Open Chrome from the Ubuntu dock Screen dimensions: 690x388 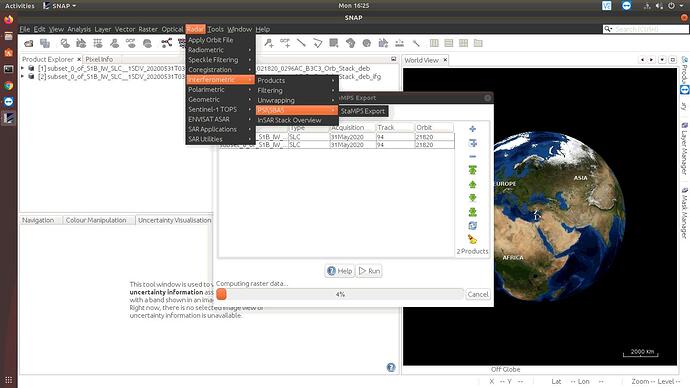pyautogui.click(x=9, y=86)
